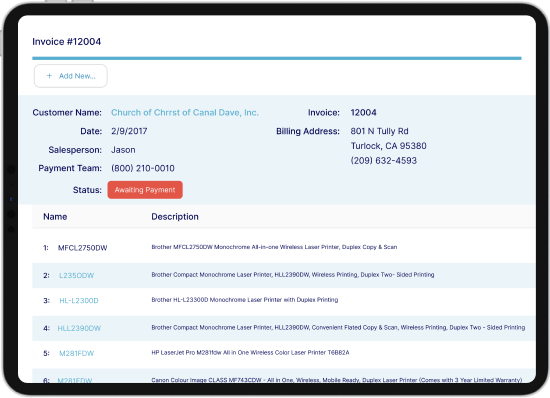Open customer Church of Chrrst of Canal Dave link

185,113
